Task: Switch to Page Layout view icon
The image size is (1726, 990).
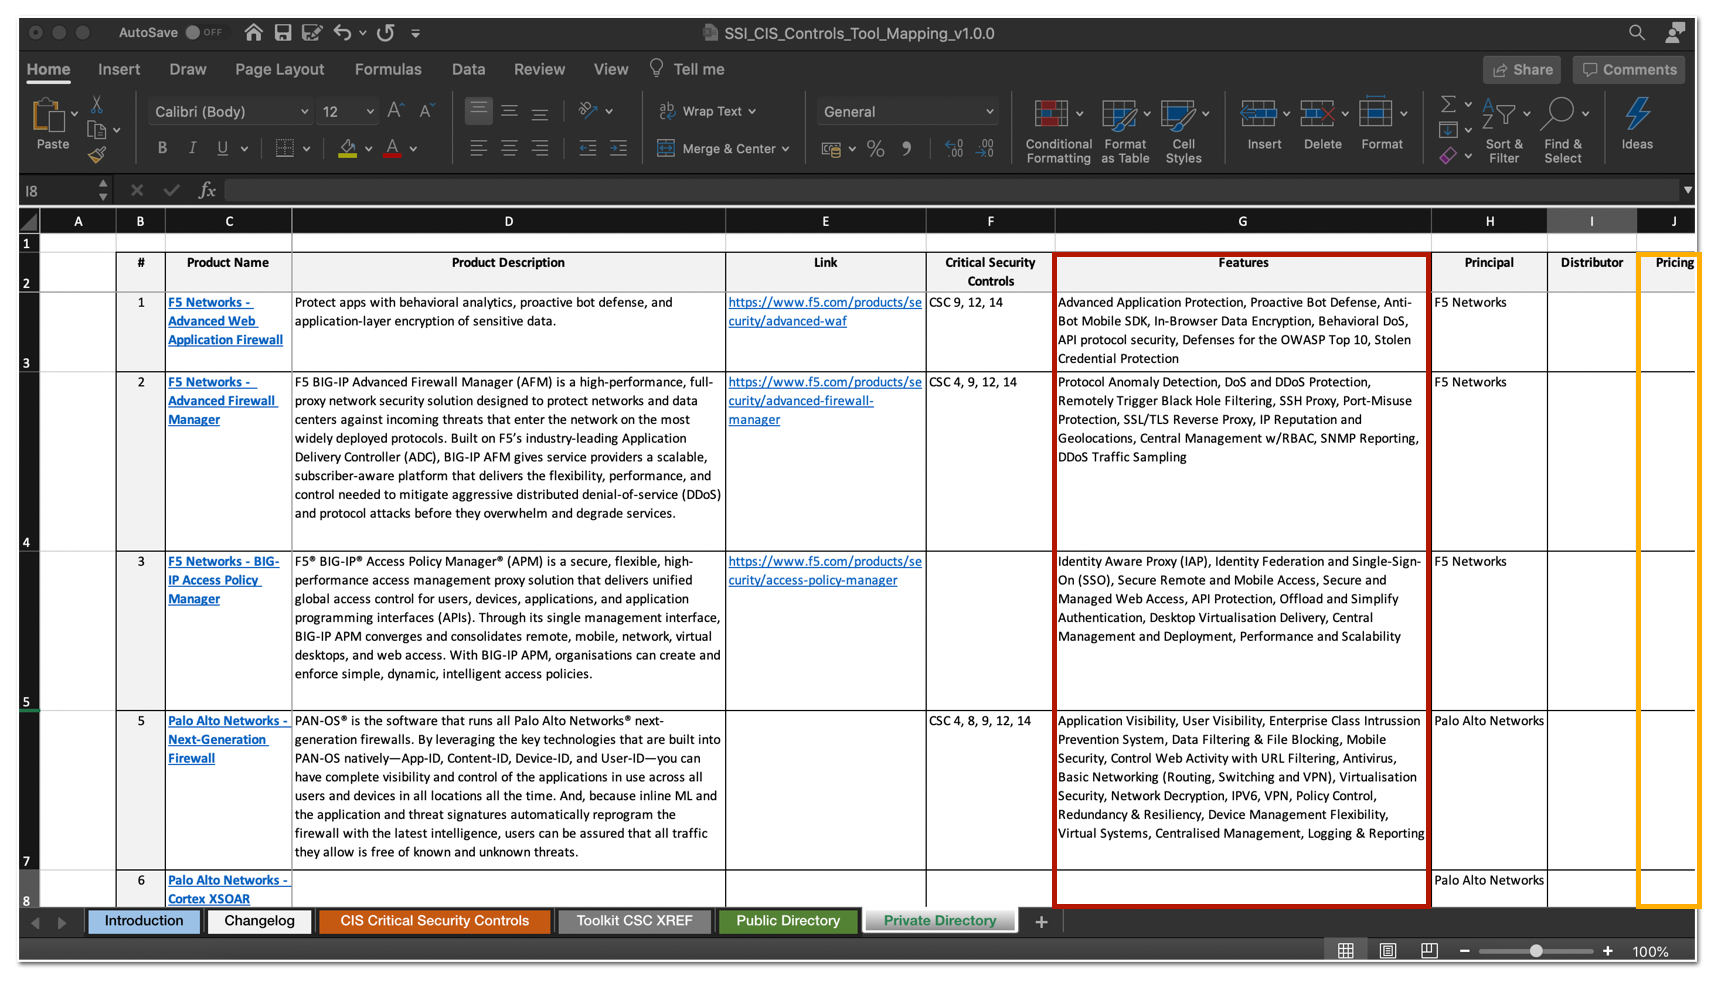Action: pyautogui.click(x=1387, y=950)
